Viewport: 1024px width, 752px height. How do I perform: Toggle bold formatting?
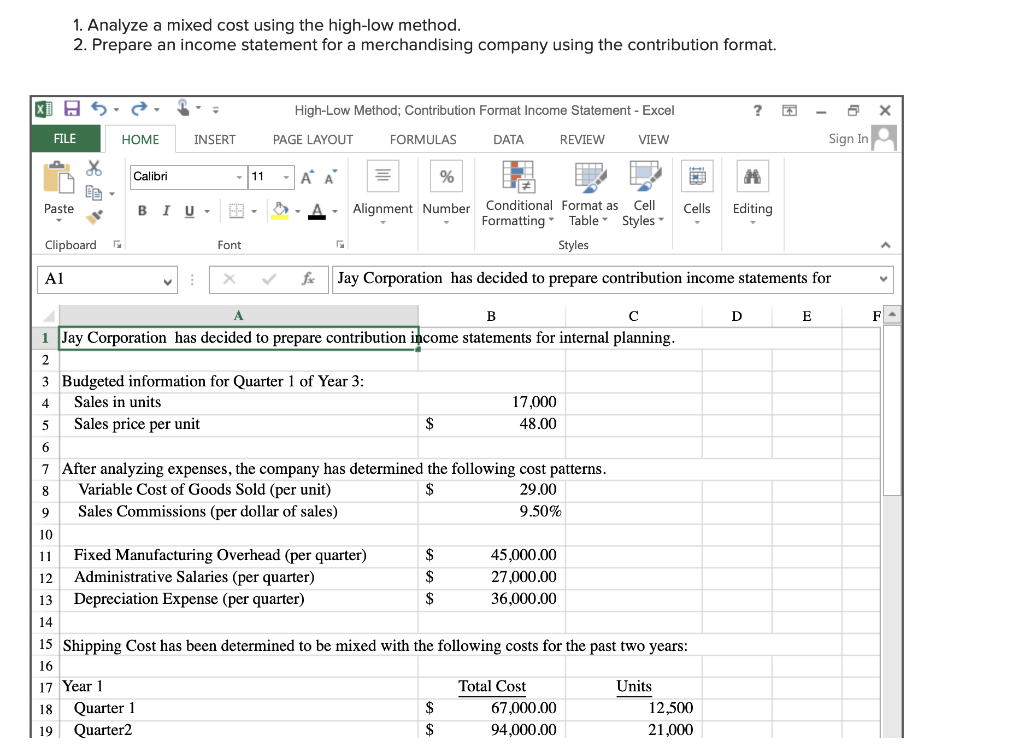(141, 209)
